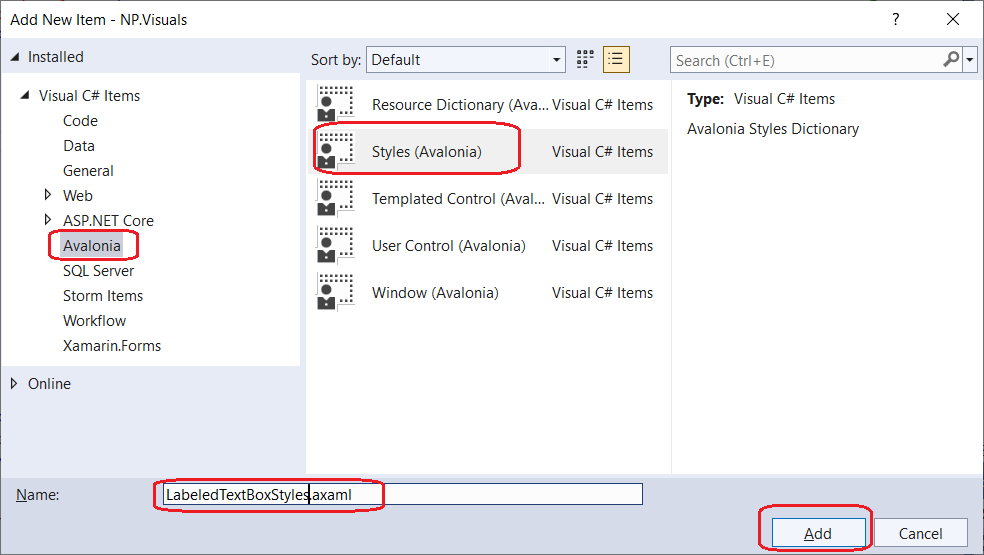Select the Code category
The width and height of the screenshot is (984, 555).
pyautogui.click(x=80, y=121)
